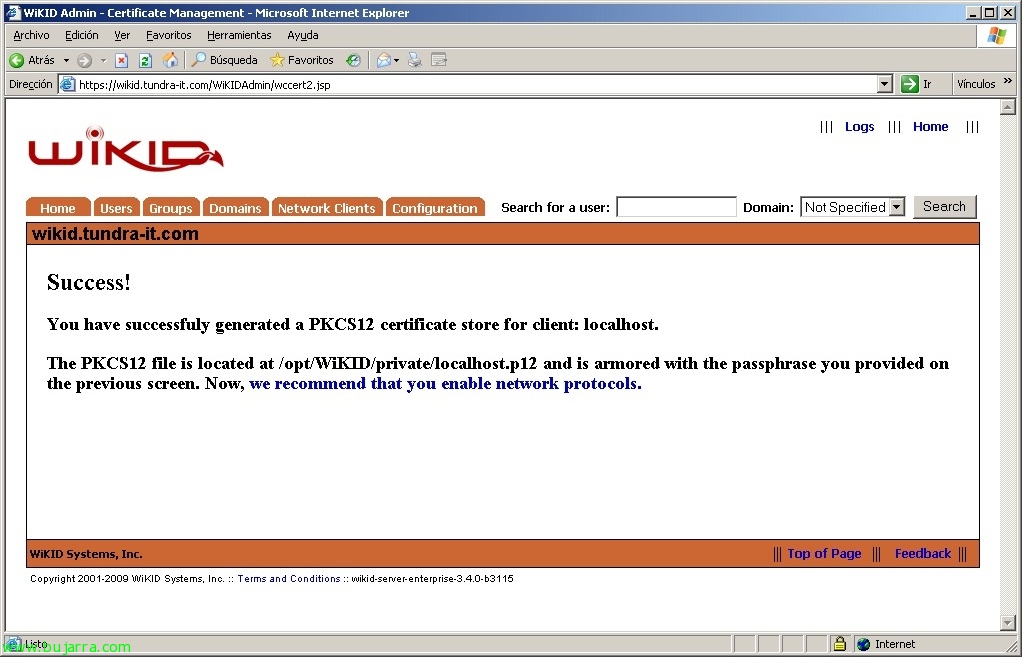The image size is (1022, 657).
Task: Refresh the page using the toolbar icon
Action: coord(145,61)
